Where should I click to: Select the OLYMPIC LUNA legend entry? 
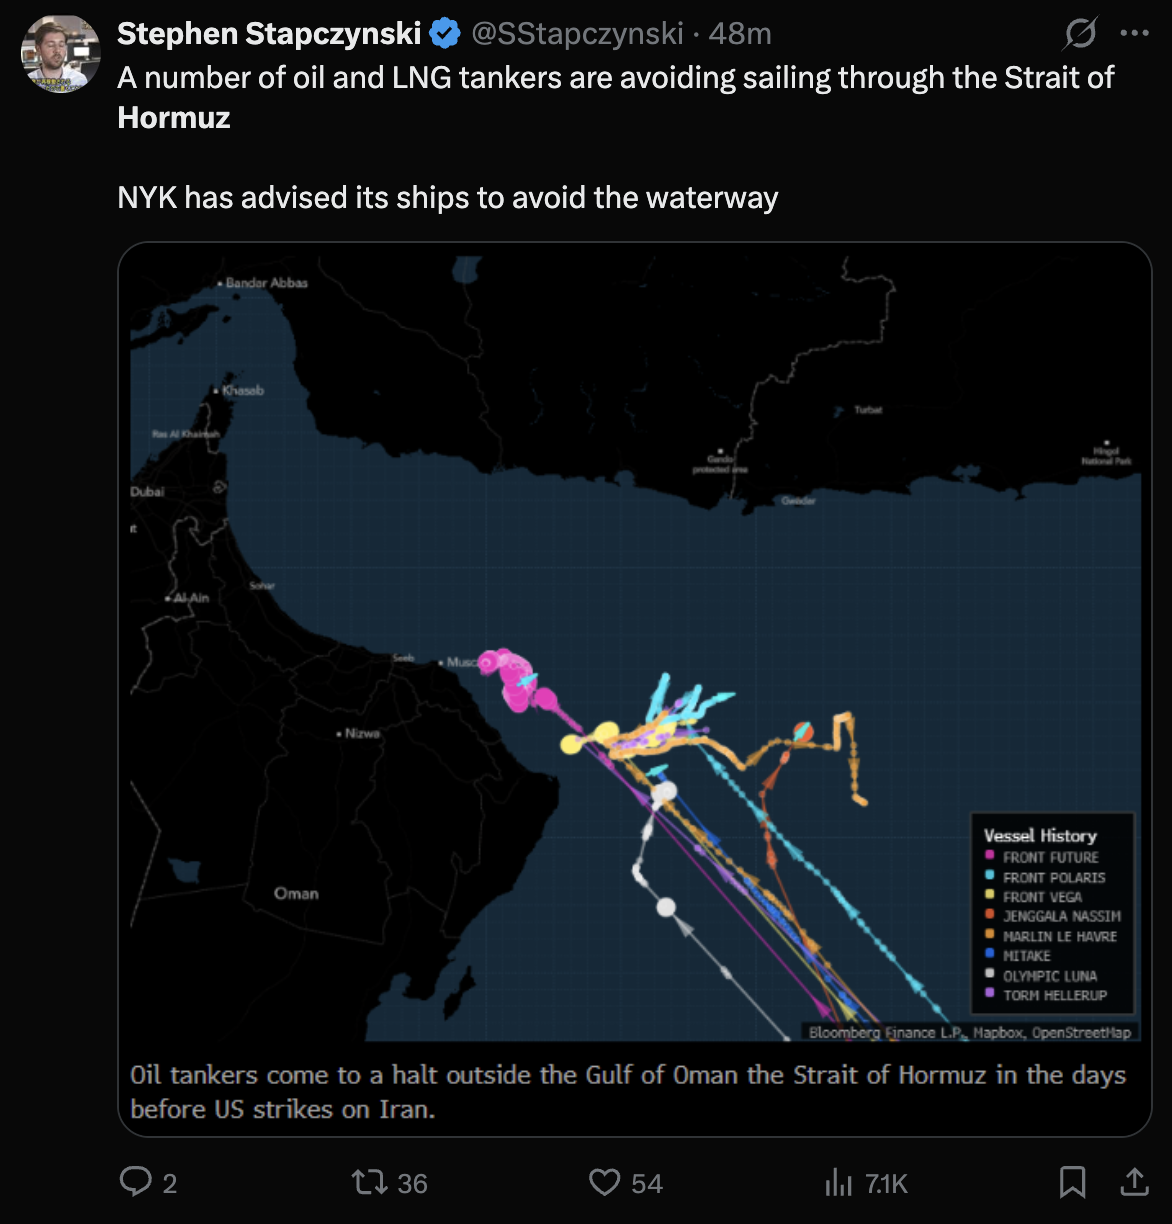[x=1050, y=975]
